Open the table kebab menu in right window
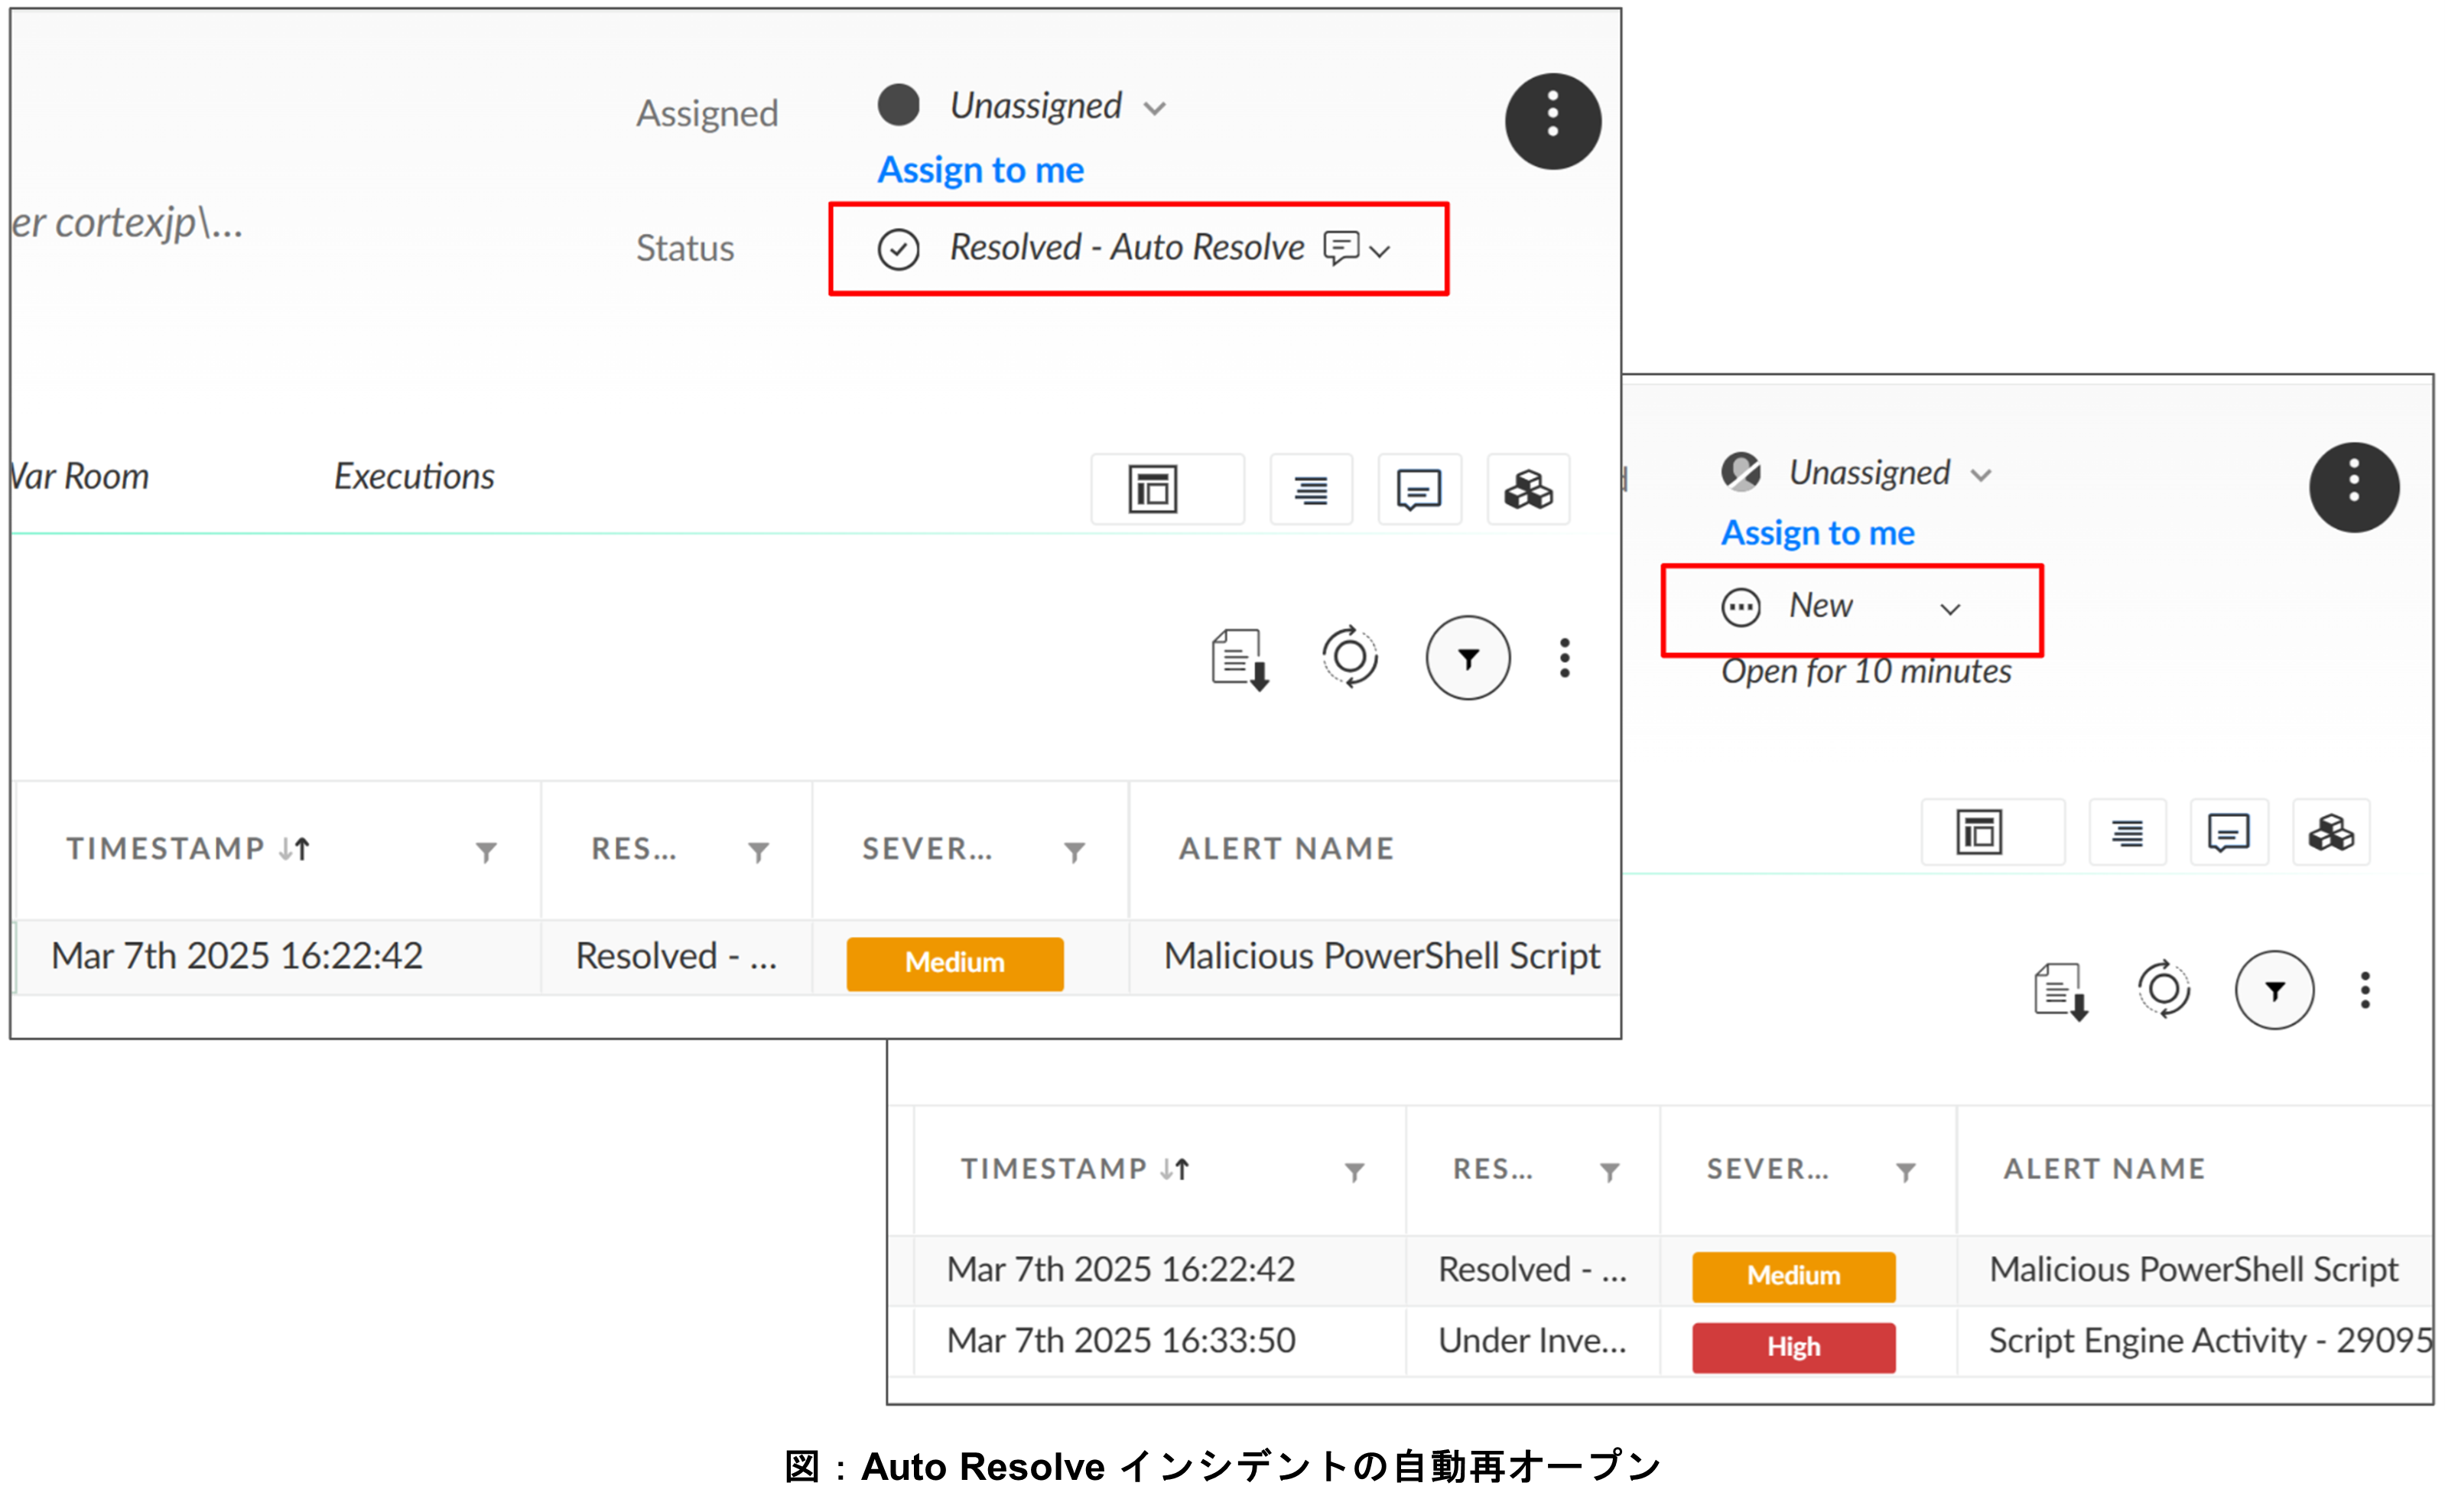The image size is (2445, 1512). click(x=2365, y=990)
